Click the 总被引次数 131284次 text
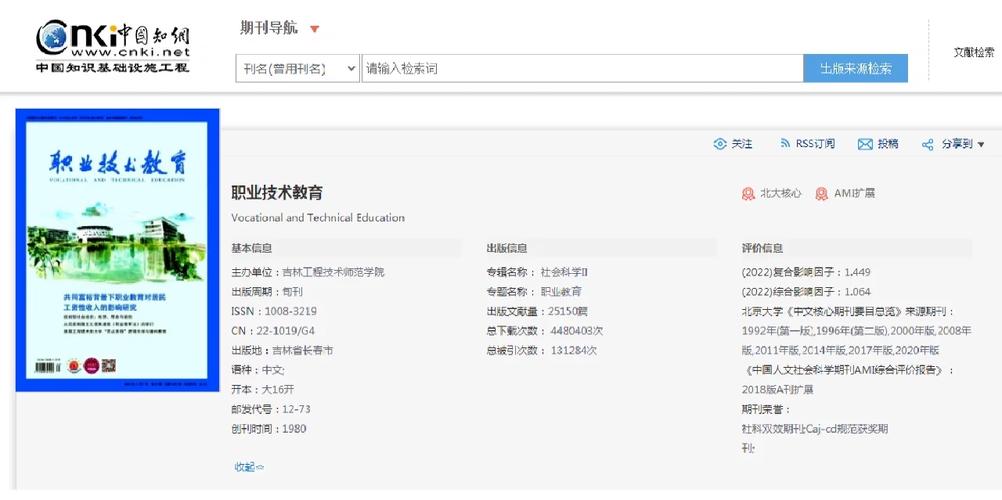This screenshot has height=500, width=1002. 542,350
